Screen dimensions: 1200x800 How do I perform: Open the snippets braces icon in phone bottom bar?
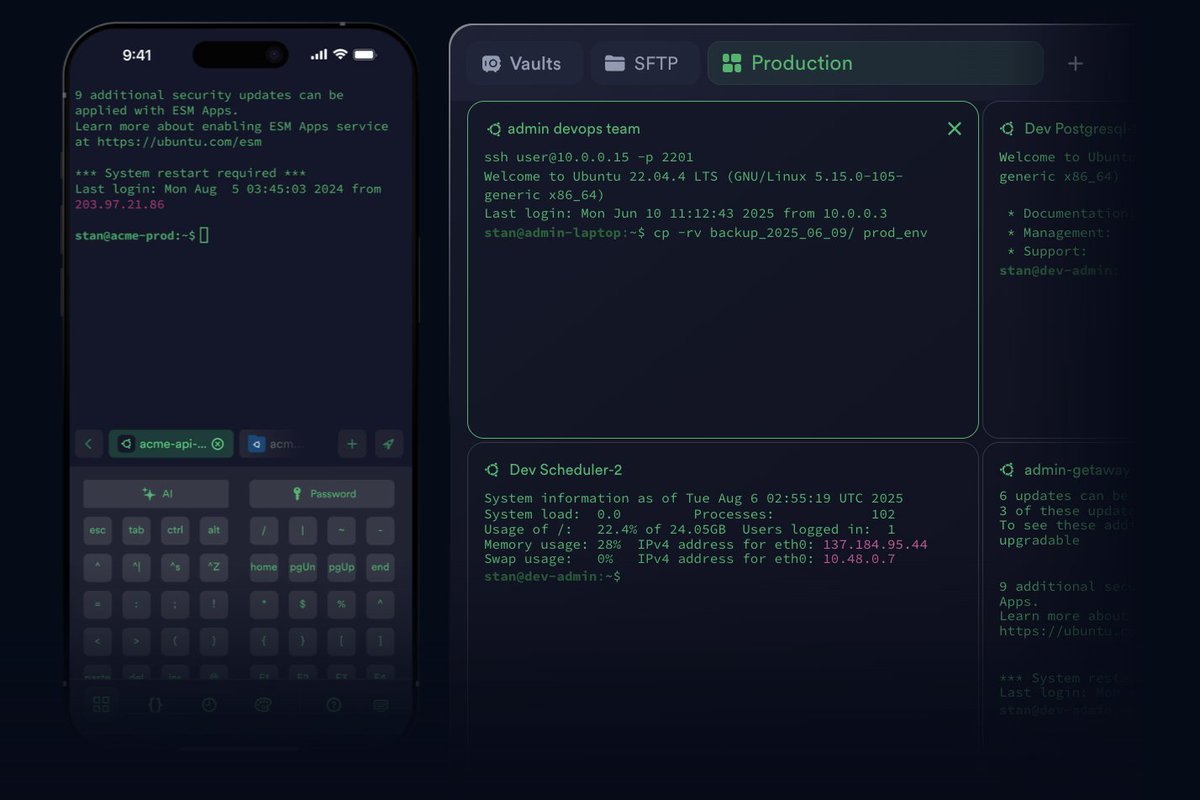[x=155, y=705]
